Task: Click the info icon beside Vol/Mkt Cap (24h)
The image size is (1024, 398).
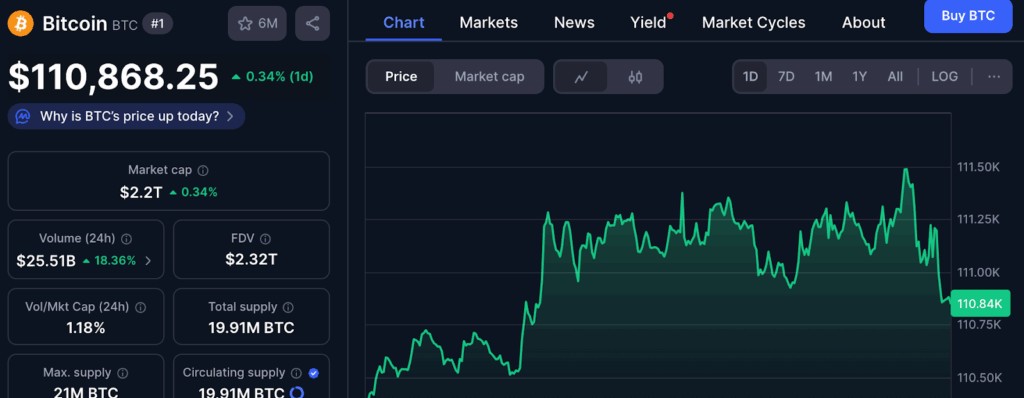Action: tap(140, 307)
